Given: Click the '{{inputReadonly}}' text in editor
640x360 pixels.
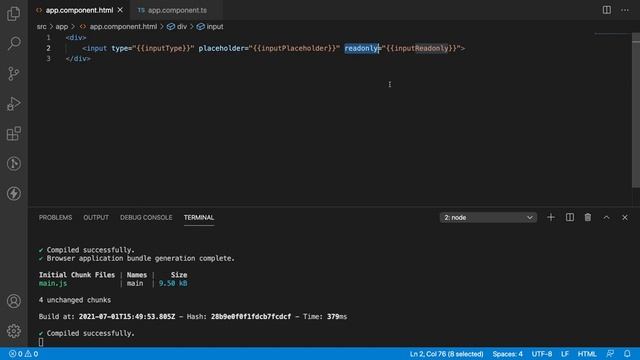Looking at the screenshot, I should (x=421, y=48).
